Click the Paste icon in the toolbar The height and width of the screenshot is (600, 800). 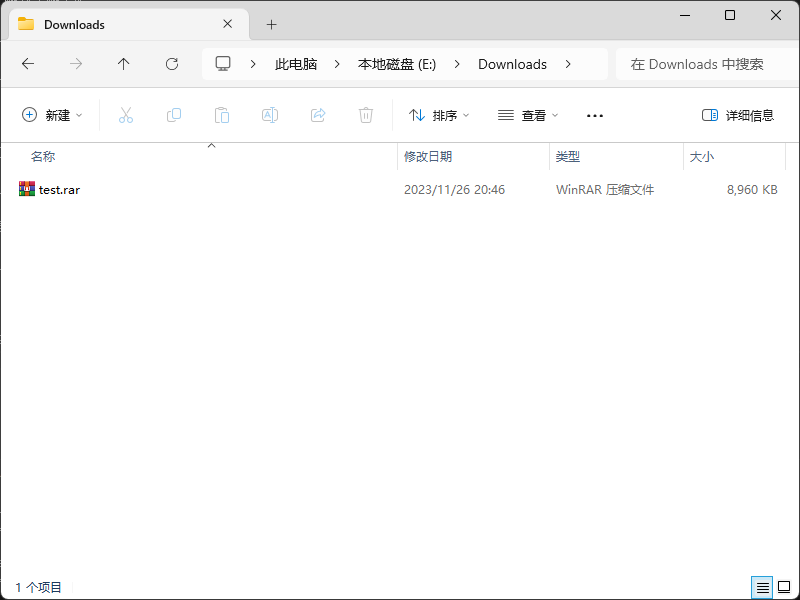click(221, 115)
